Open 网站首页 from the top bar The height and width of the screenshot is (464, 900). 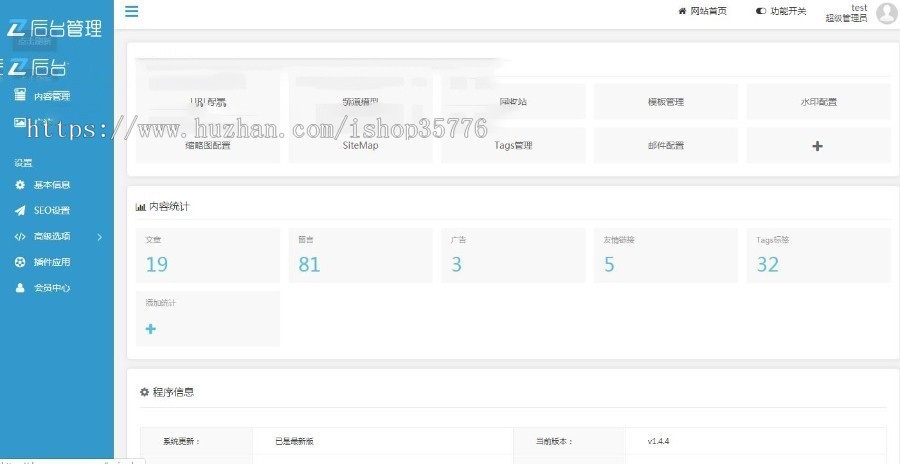click(703, 11)
